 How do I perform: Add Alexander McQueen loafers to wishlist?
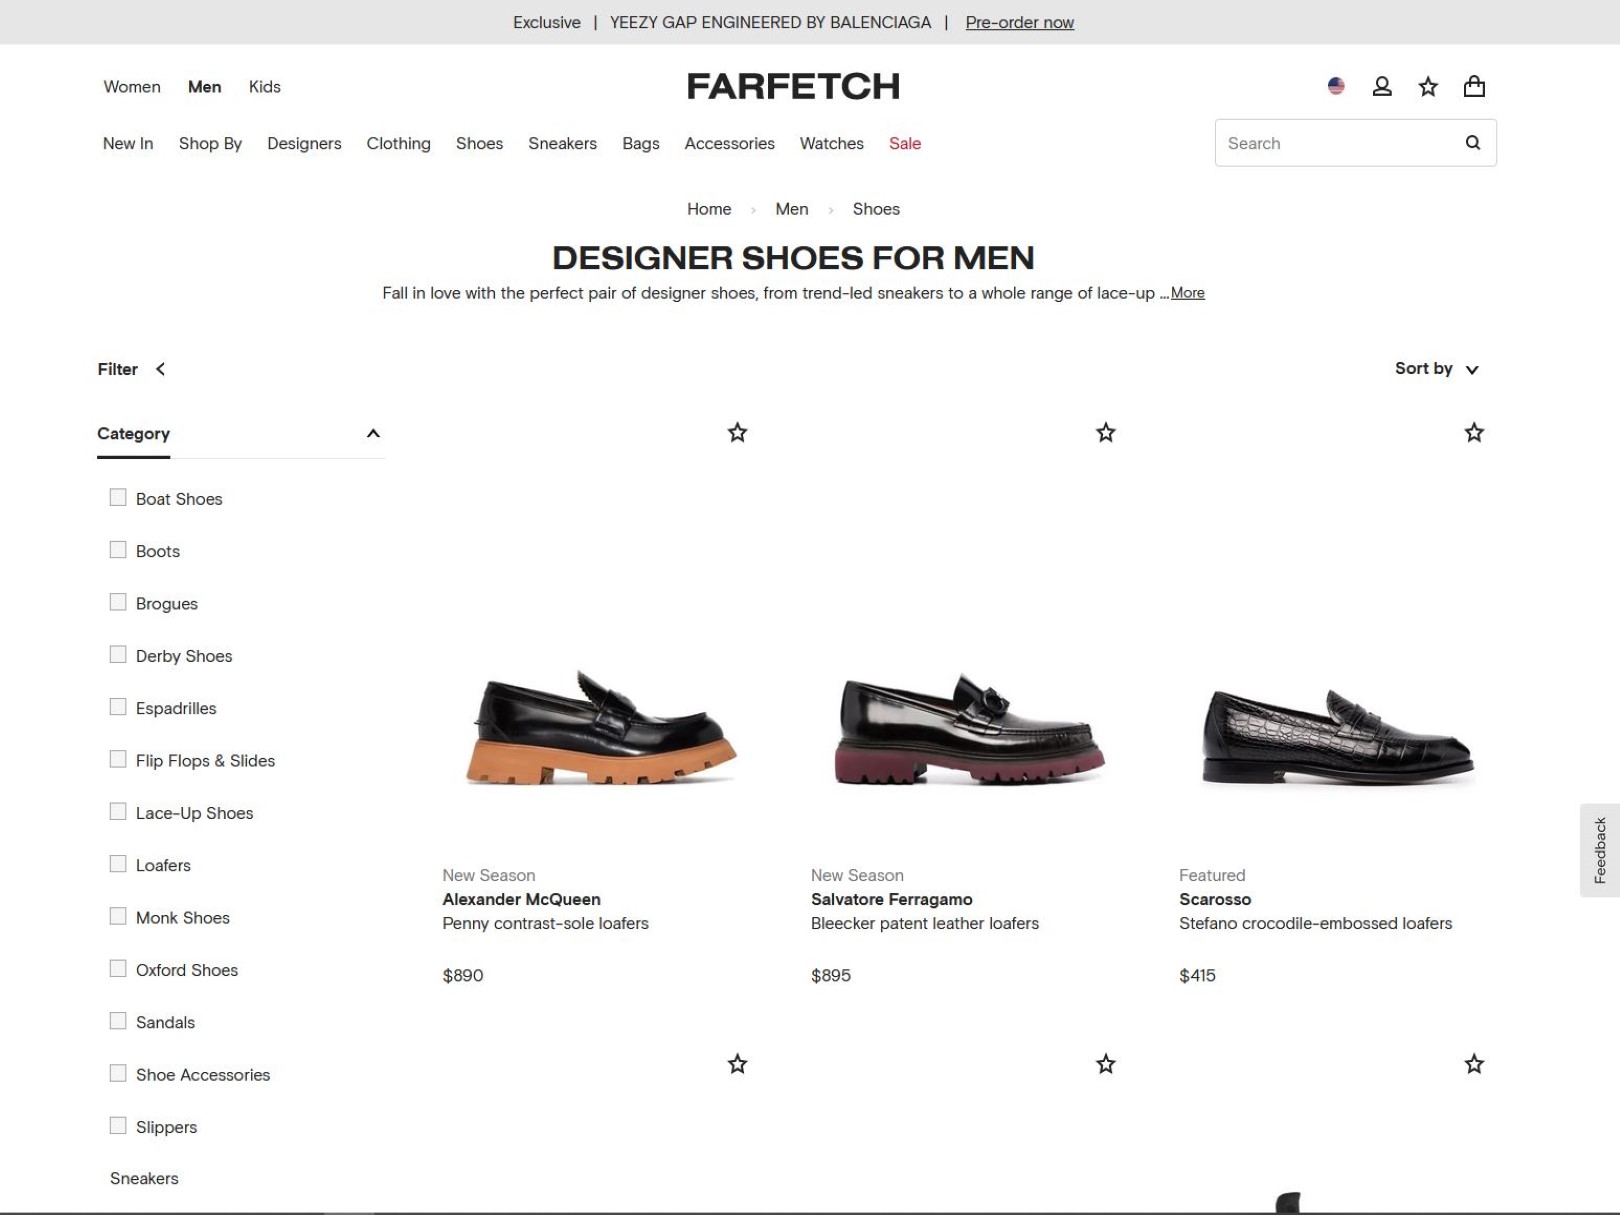(737, 432)
